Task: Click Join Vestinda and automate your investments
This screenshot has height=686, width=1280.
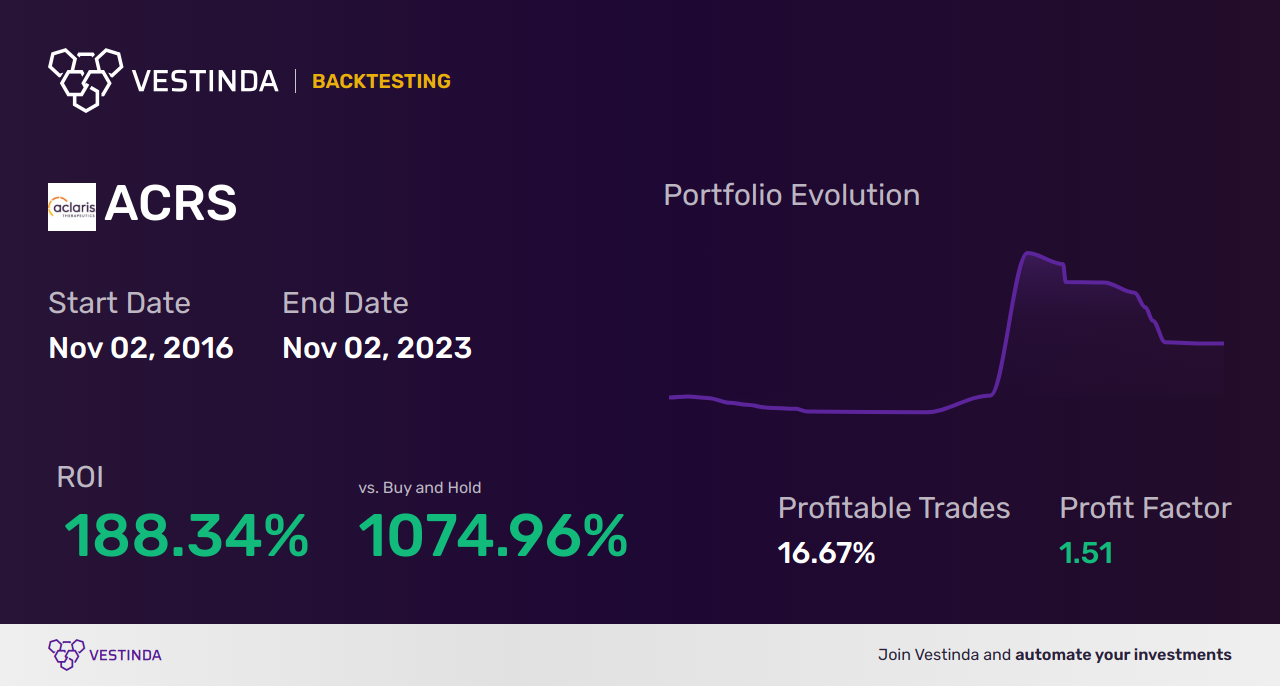Action: [x=1055, y=655]
